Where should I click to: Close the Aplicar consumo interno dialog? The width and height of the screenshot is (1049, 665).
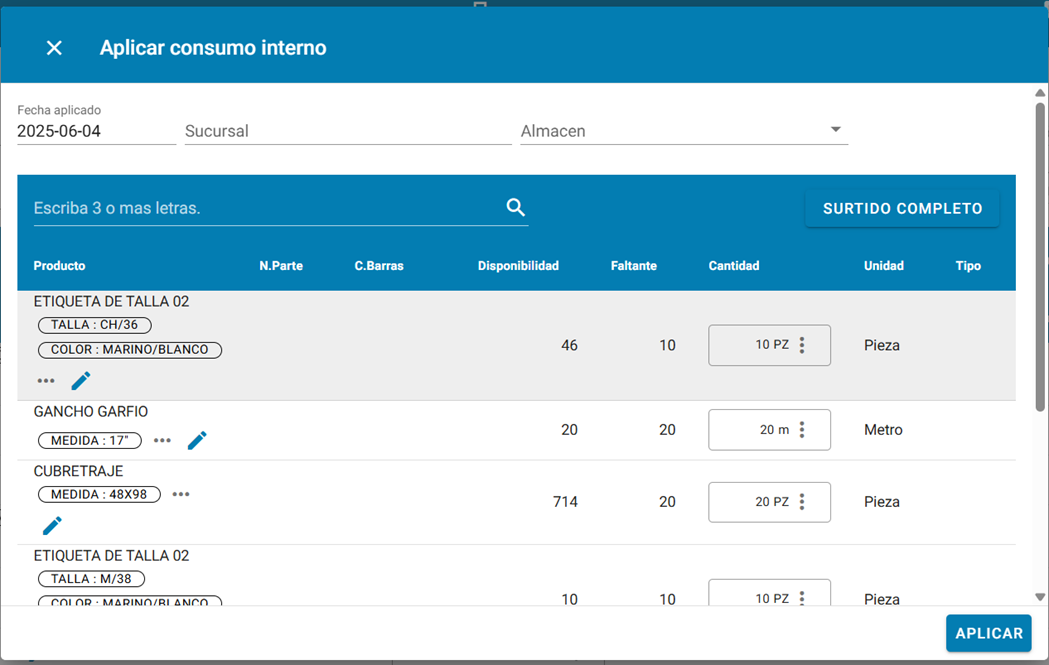54,48
